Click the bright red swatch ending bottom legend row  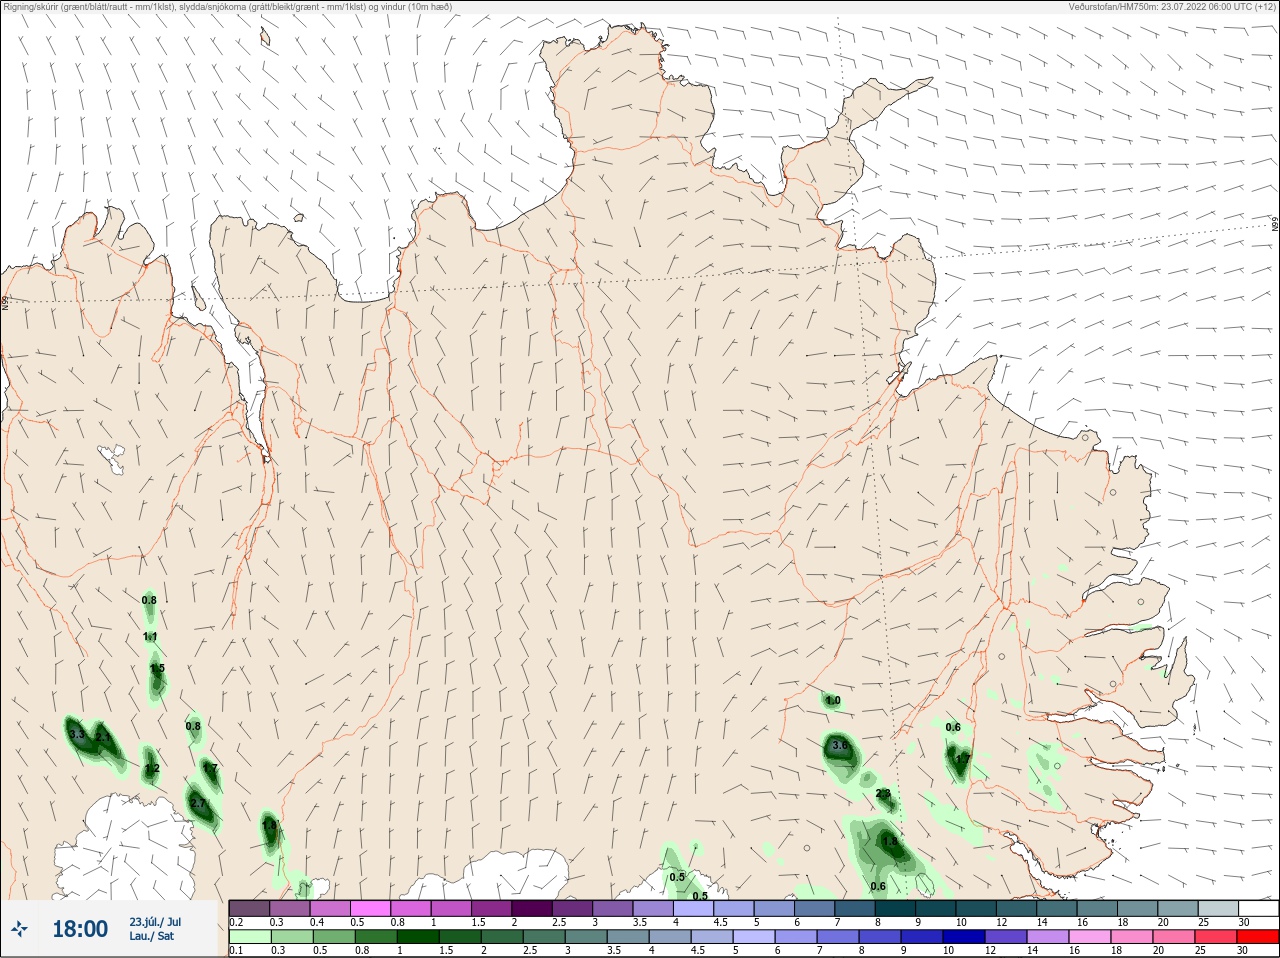click(x=1258, y=937)
